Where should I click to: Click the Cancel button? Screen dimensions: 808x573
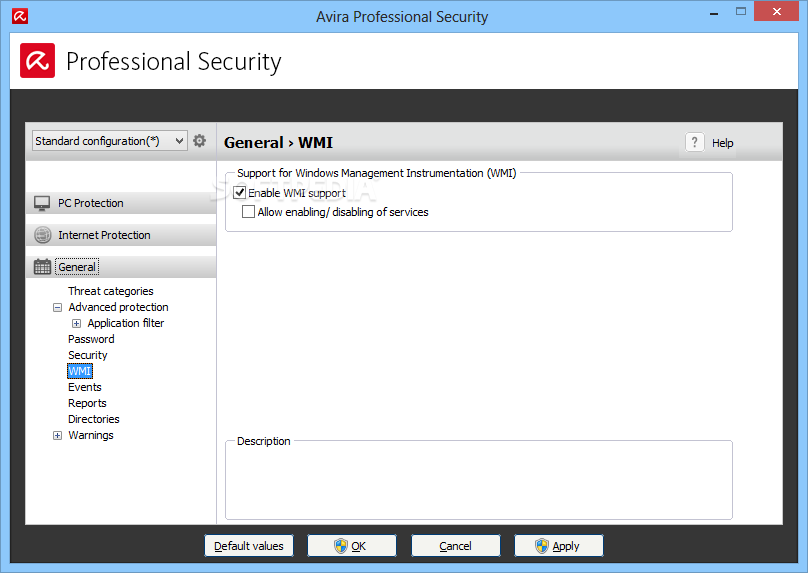455,546
